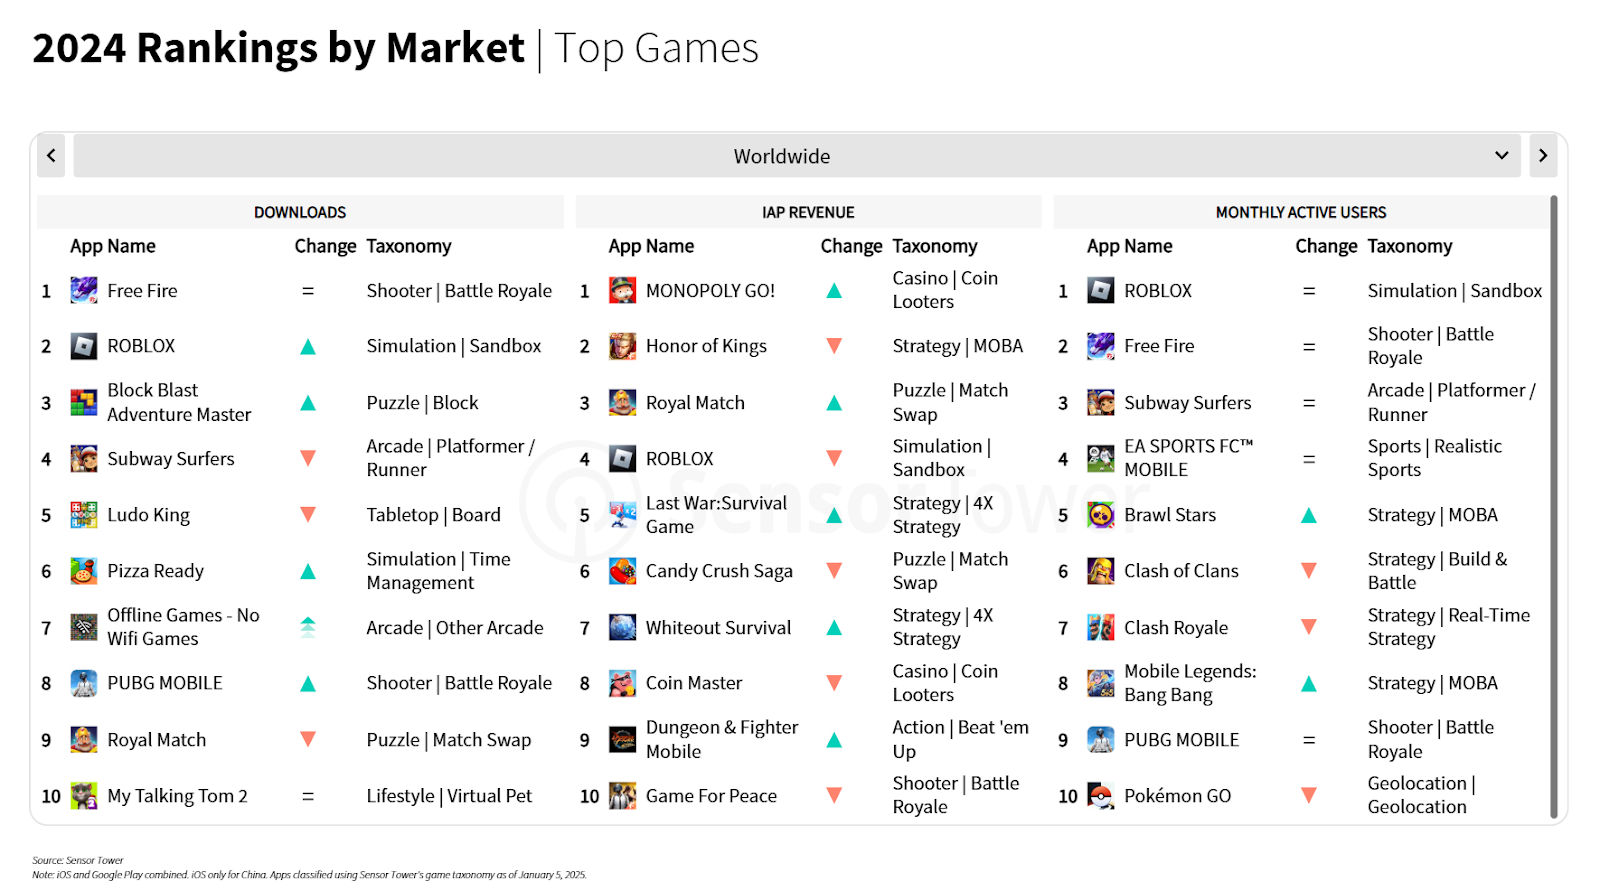This screenshot has height=891, width=1600.
Task: Click the Ludo King app icon
Action: pyautogui.click(x=84, y=515)
